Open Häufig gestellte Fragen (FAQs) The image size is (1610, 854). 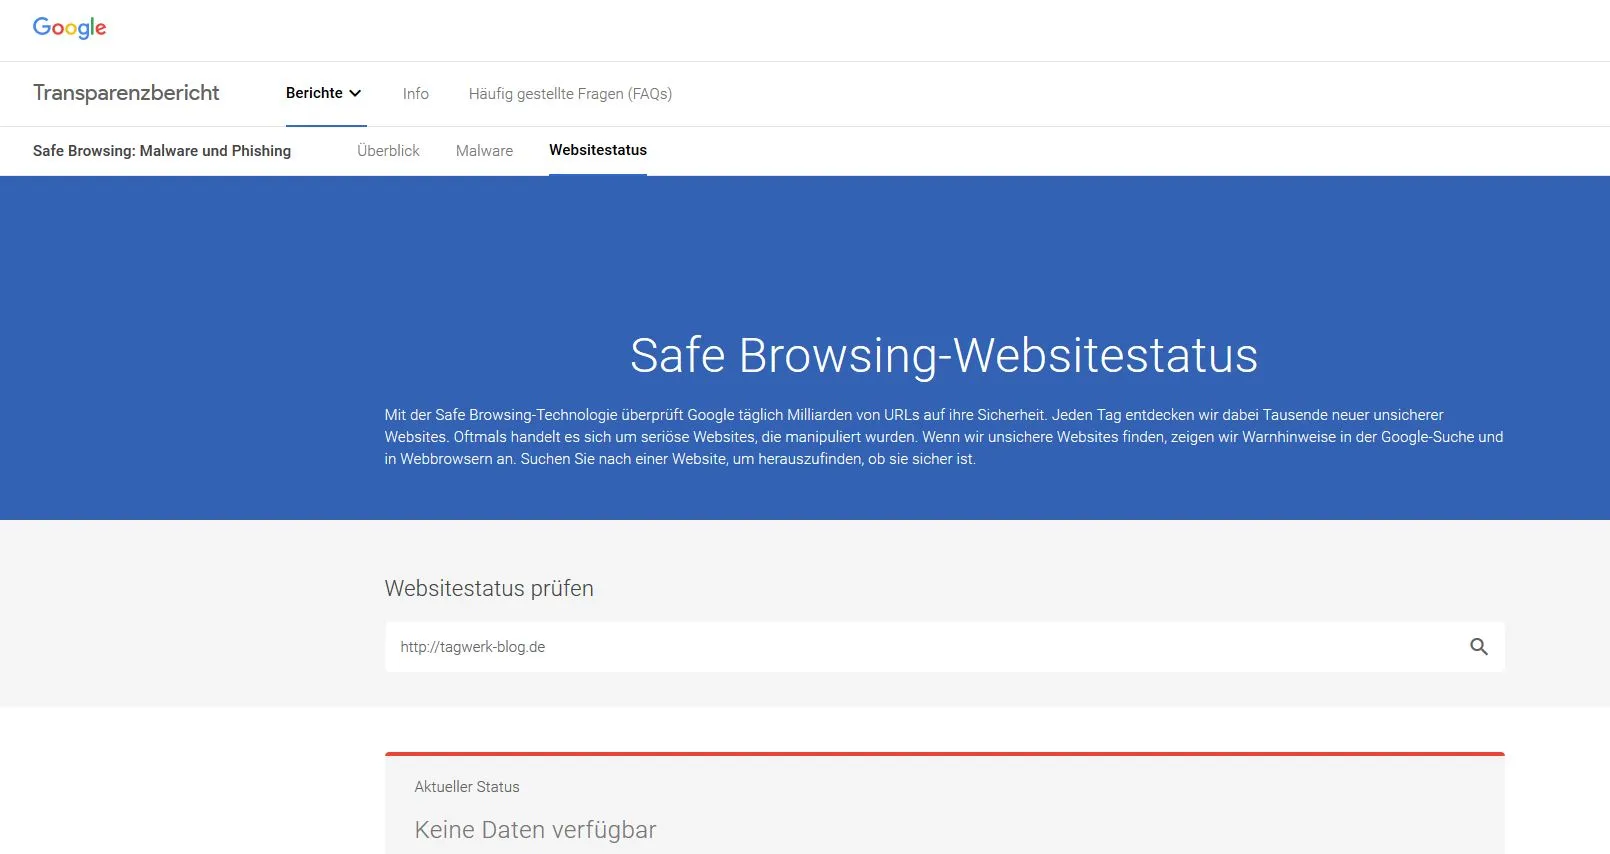click(570, 94)
